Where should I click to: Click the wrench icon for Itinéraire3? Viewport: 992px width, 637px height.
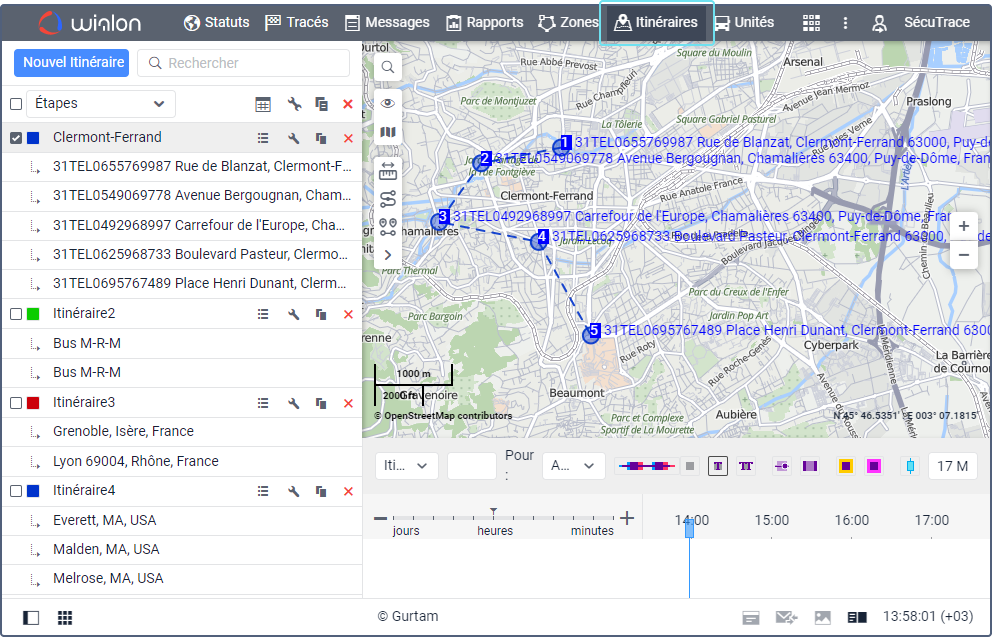click(294, 403)
